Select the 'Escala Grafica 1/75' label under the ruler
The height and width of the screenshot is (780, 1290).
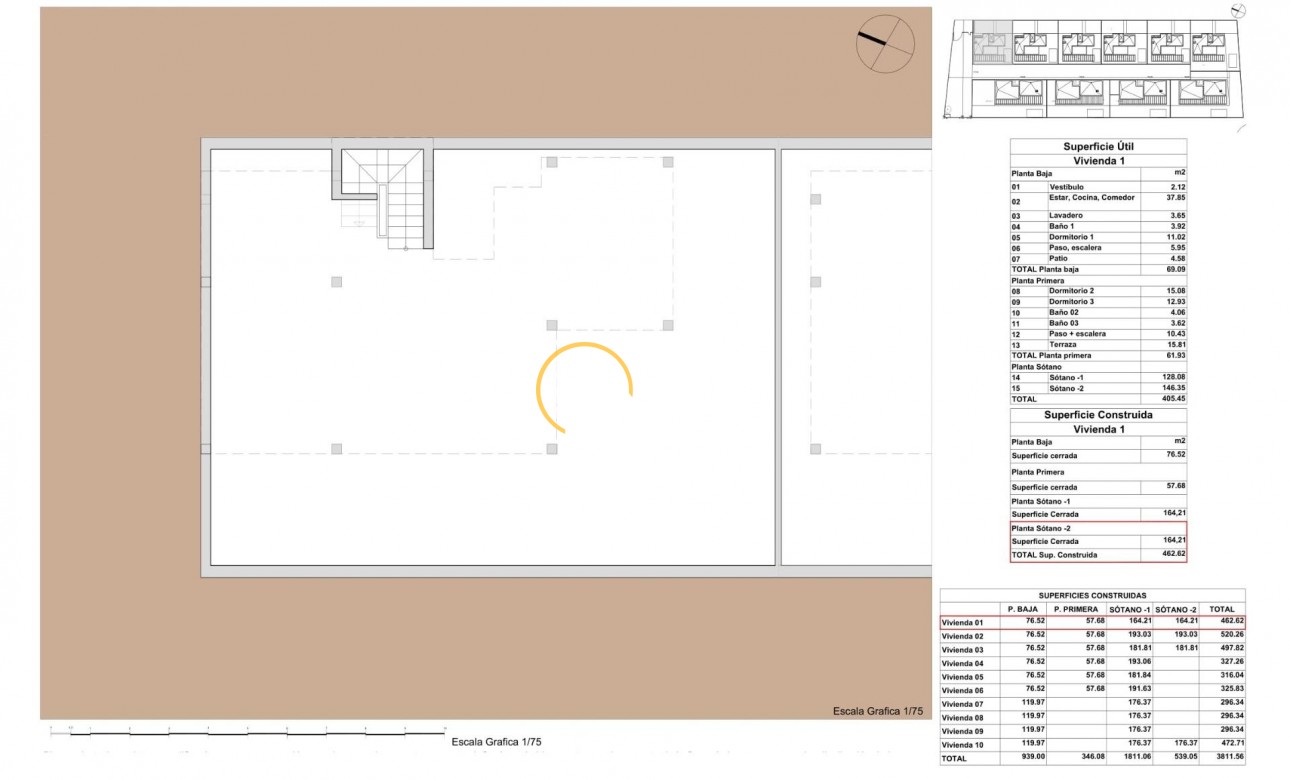click(496, 742)
